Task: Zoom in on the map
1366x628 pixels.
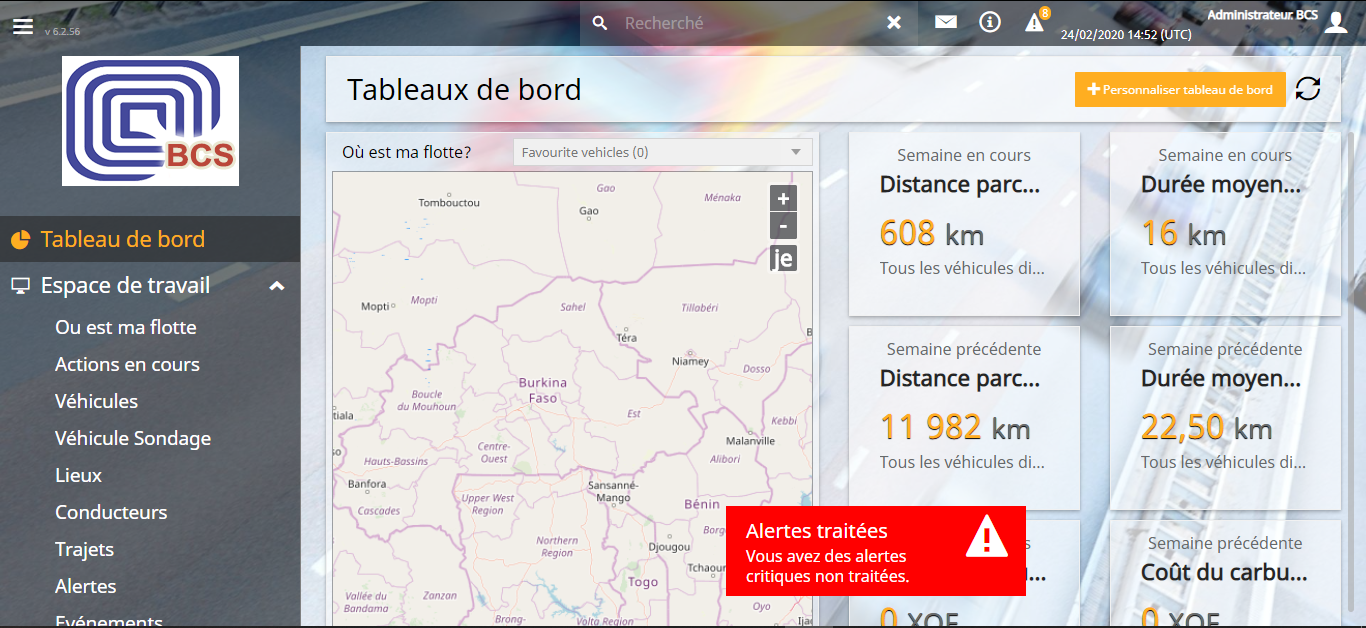Action: click(783, 198)
